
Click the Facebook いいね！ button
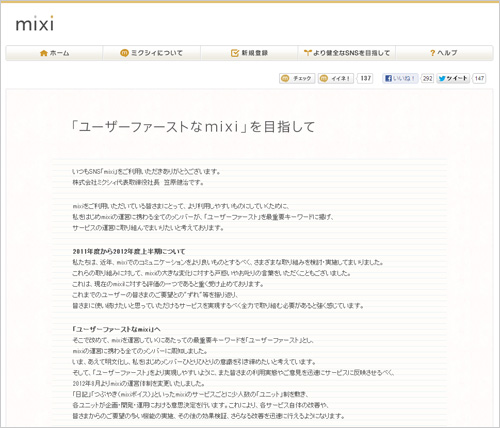(400, 78)
